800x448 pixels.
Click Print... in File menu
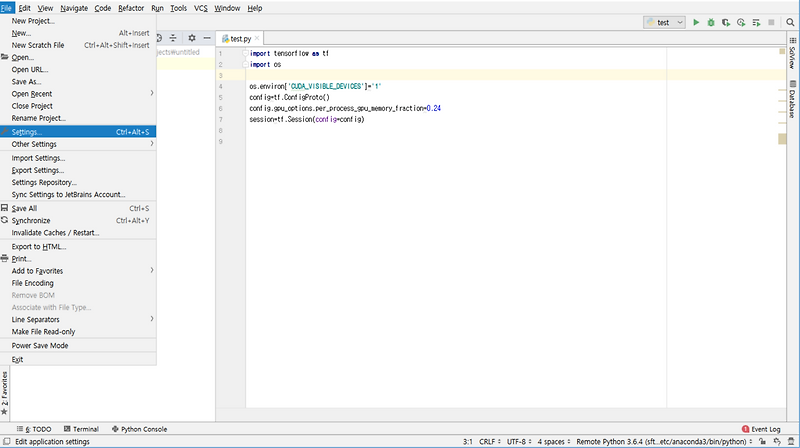pyautogui.click(x=78, y=259)
